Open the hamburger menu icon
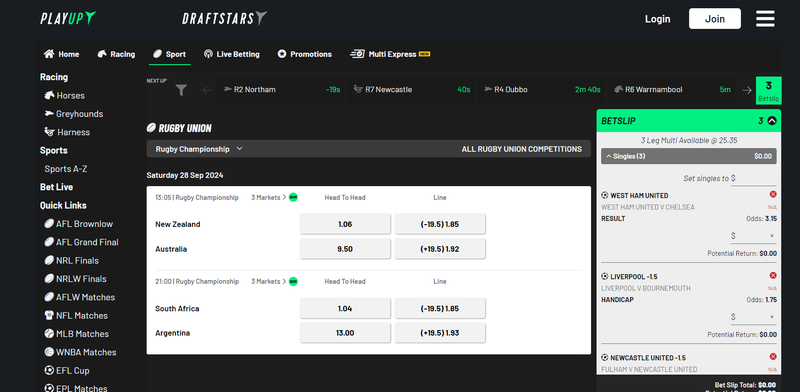Screen dimensions: 800x392 click(765, 19)
